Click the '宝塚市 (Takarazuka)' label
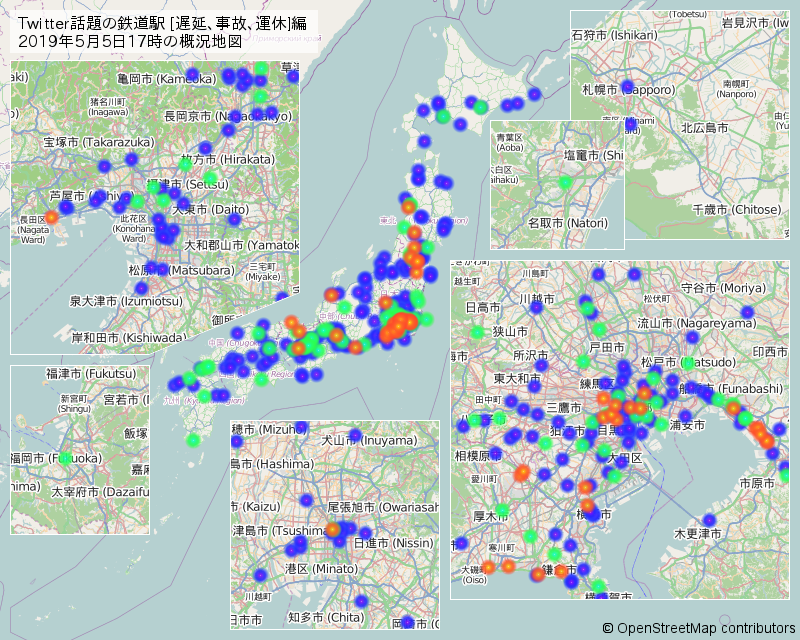 click(99, 142)
